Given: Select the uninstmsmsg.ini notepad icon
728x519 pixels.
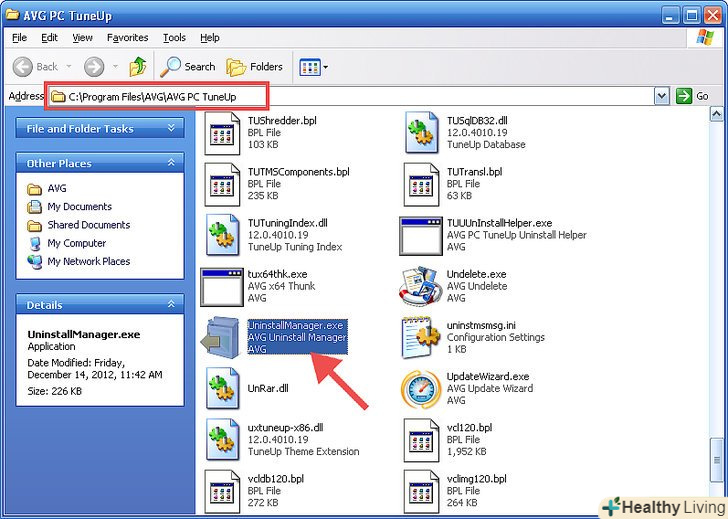Looking at the screenshot, I should [x=421, y=337].
